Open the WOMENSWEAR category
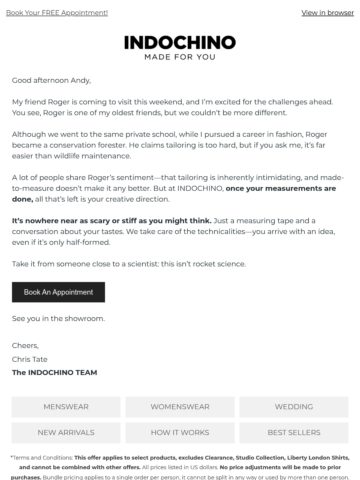 pos(180,407)
